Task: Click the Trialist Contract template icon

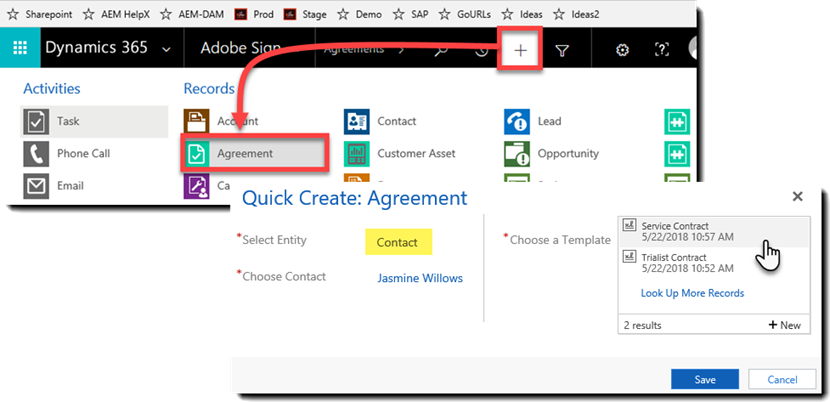Action: 629,257
